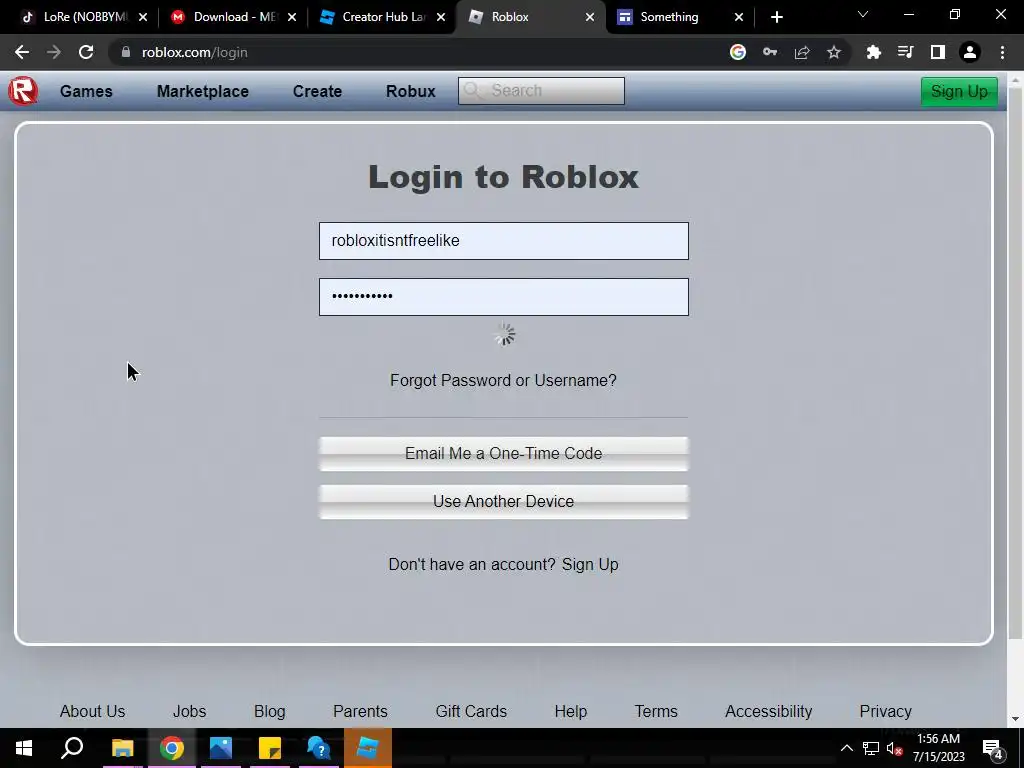Open Chrome profile avatar icon
Viewport: 1024px width, 768px height.
tap(970, 52)
